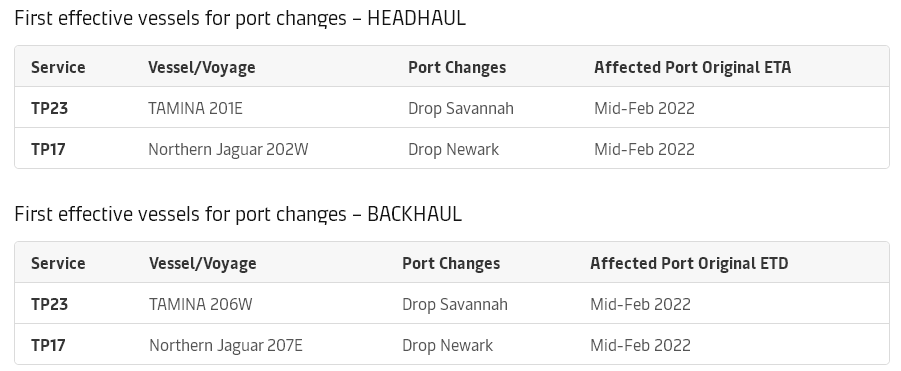This screenshot has width=901, height=371.
Task: Select the Service header in HEADHAUL table
Action: [x=58, y=67]
